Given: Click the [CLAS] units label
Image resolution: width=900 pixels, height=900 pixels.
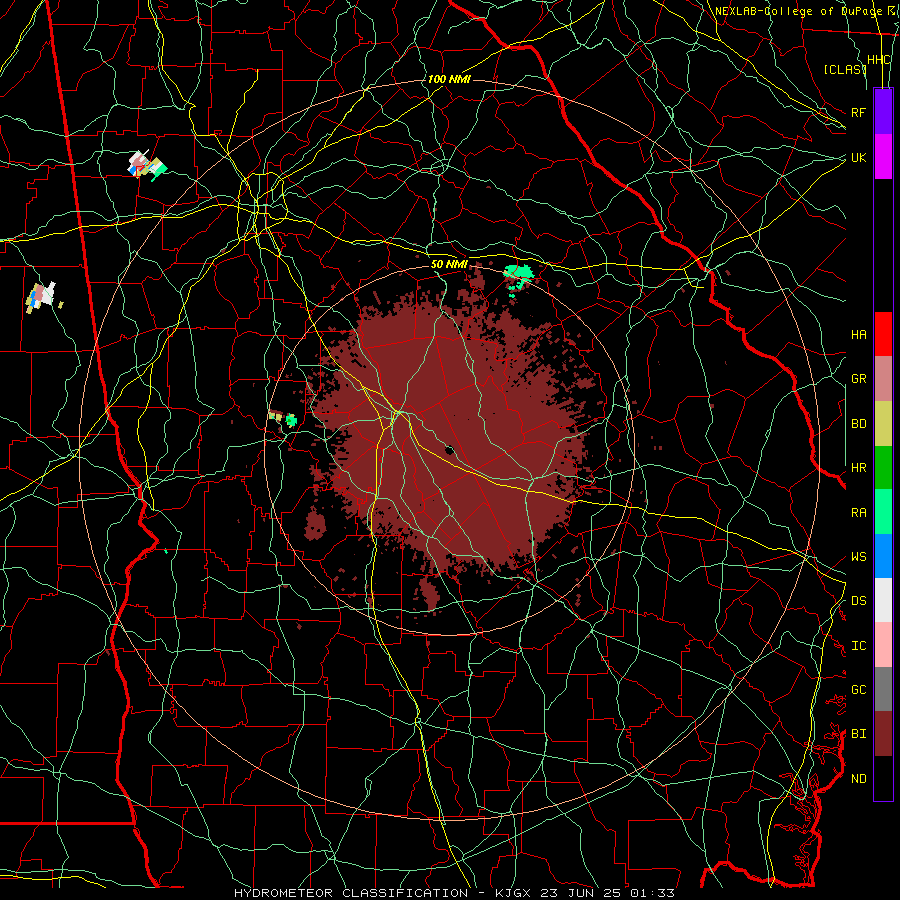Looking at the screenshot, I should coord(844,69).
